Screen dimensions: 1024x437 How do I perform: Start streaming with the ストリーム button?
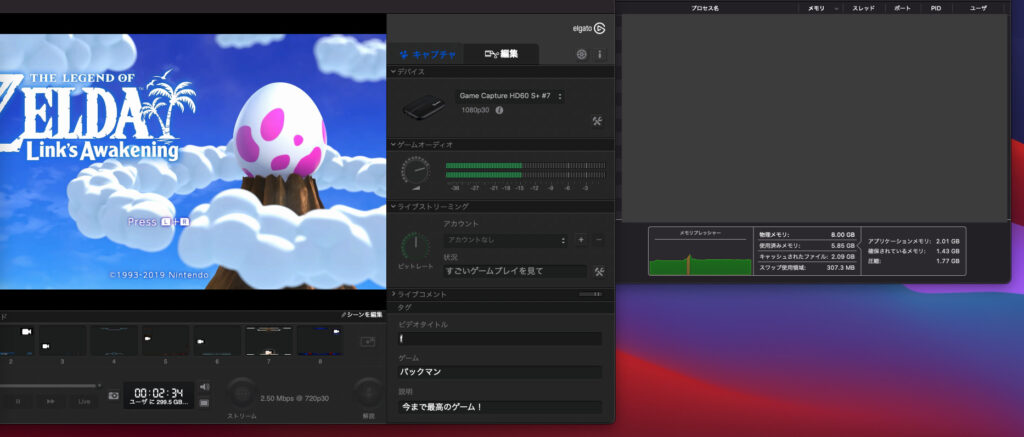click(242, 393)
